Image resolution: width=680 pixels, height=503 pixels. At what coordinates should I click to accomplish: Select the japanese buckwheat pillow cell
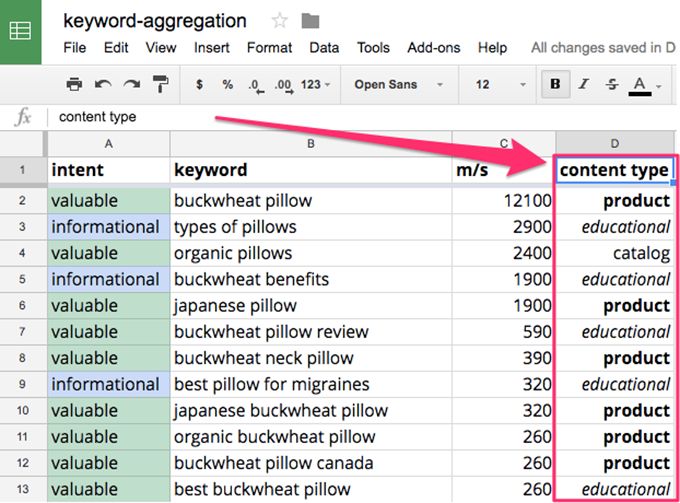(x=311, y=411)
